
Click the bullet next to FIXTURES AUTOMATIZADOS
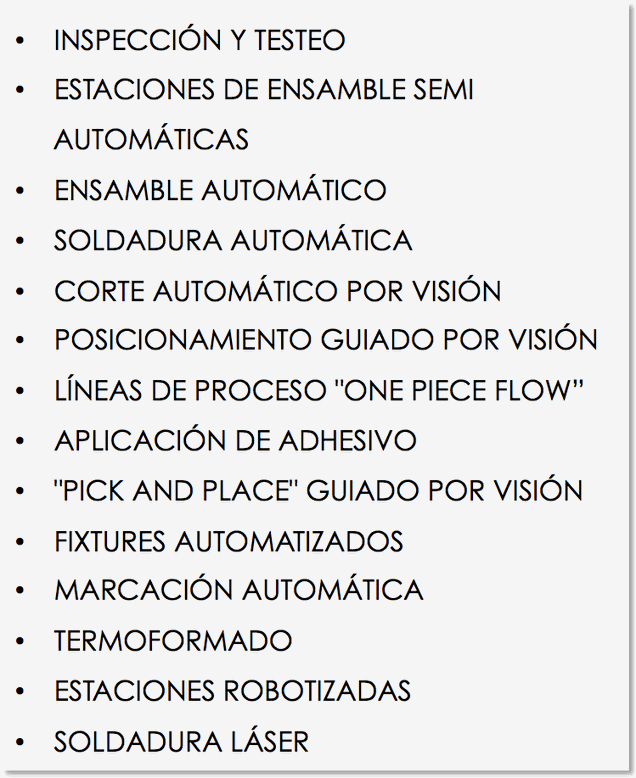tap(20, 541)
